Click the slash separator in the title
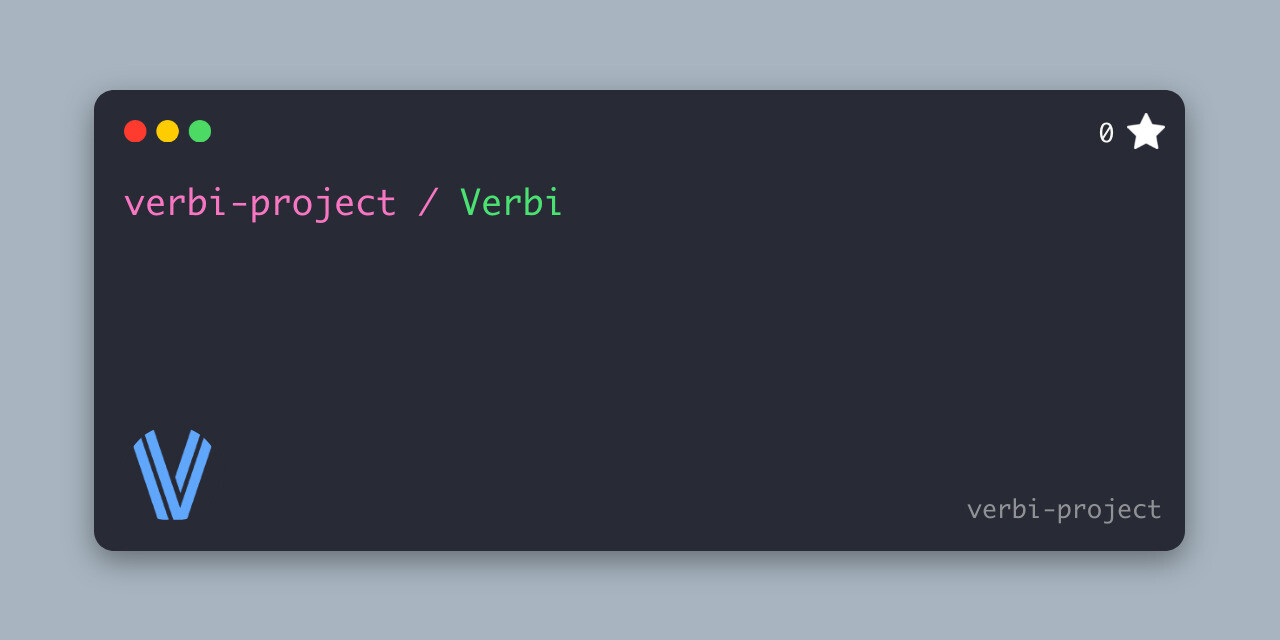 [428, 204]
